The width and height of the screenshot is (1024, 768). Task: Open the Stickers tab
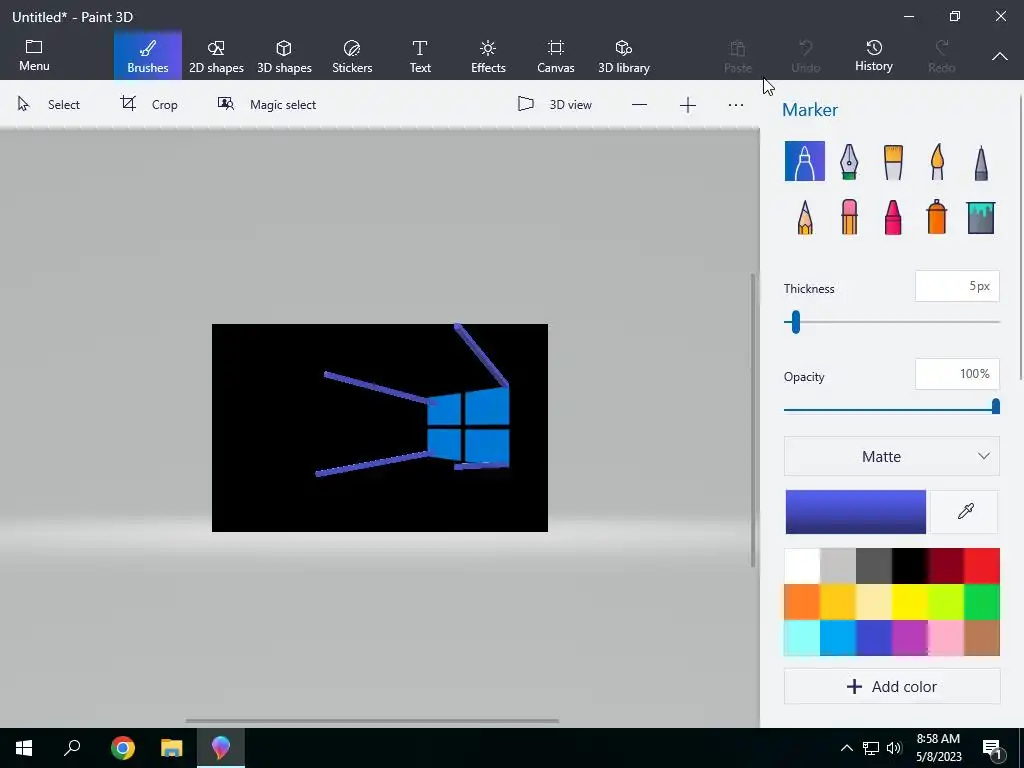coord(352,56)
